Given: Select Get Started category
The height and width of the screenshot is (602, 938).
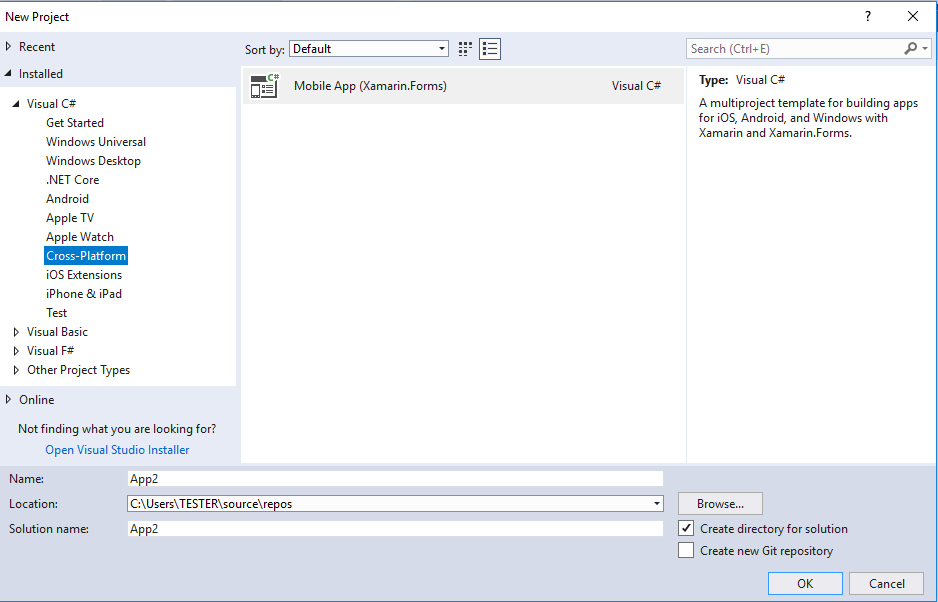Looking at the screenshot, I should (75, 123).
